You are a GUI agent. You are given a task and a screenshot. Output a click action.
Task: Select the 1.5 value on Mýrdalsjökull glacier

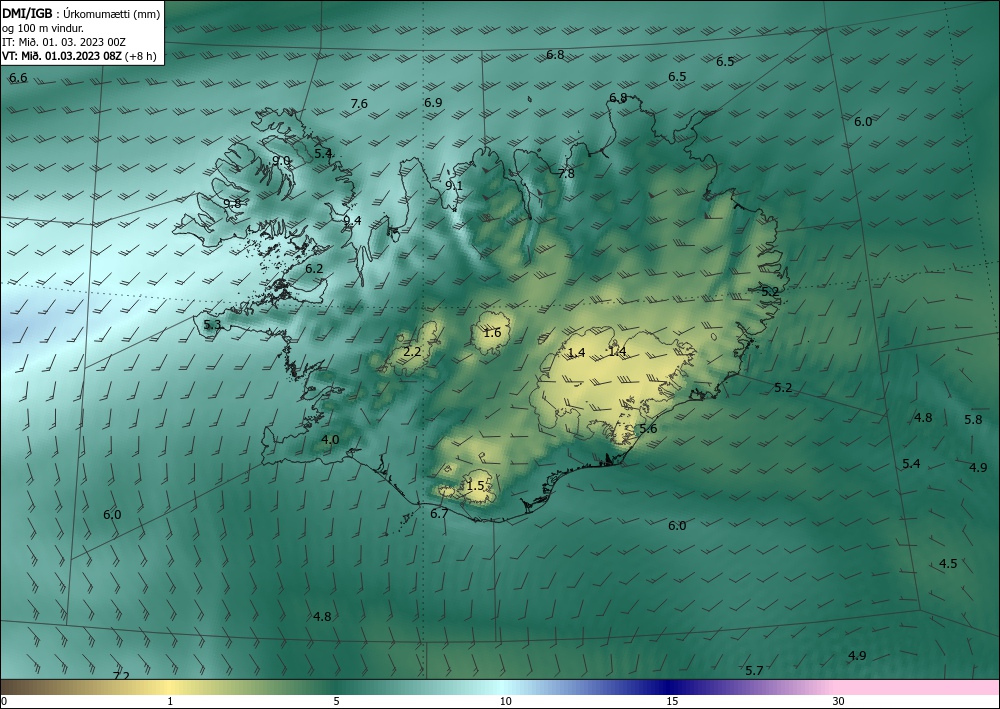[476, 485]
